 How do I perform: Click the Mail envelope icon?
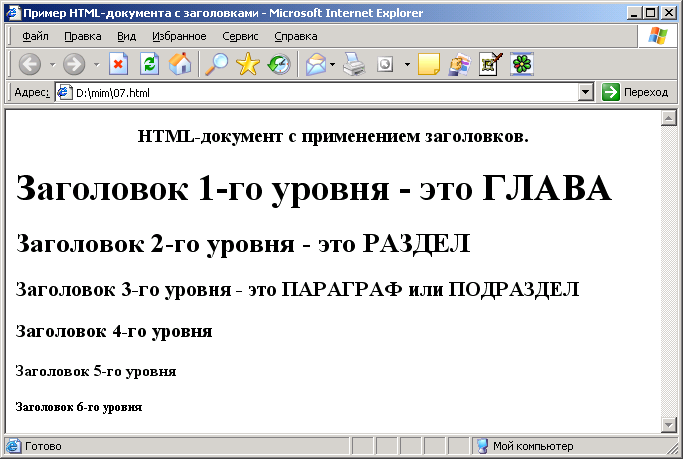(316, 64)
